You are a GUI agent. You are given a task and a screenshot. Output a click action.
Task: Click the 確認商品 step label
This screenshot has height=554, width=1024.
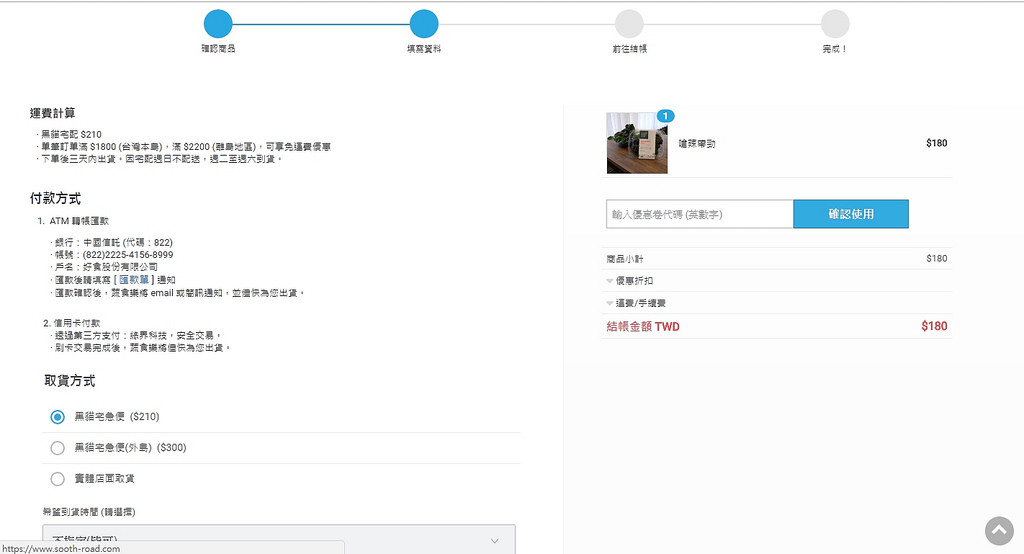click(x=218, y=48)
